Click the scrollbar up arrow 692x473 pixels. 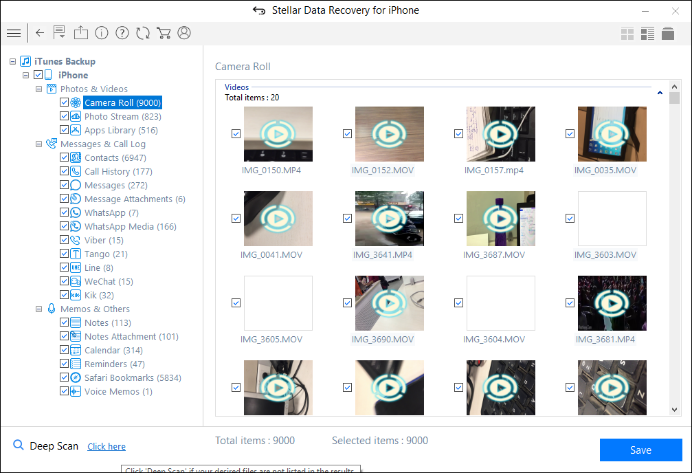674,86
